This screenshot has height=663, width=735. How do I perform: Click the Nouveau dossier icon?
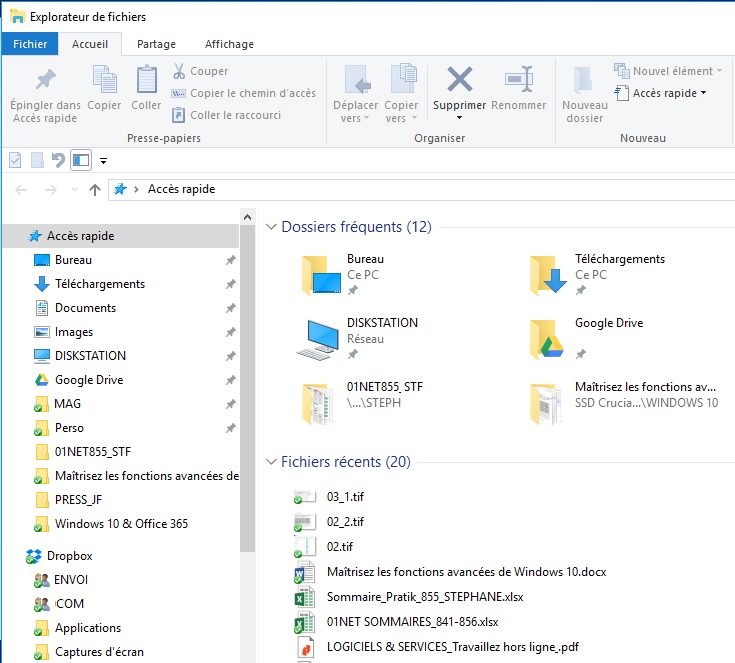click(x=584, y=80)
